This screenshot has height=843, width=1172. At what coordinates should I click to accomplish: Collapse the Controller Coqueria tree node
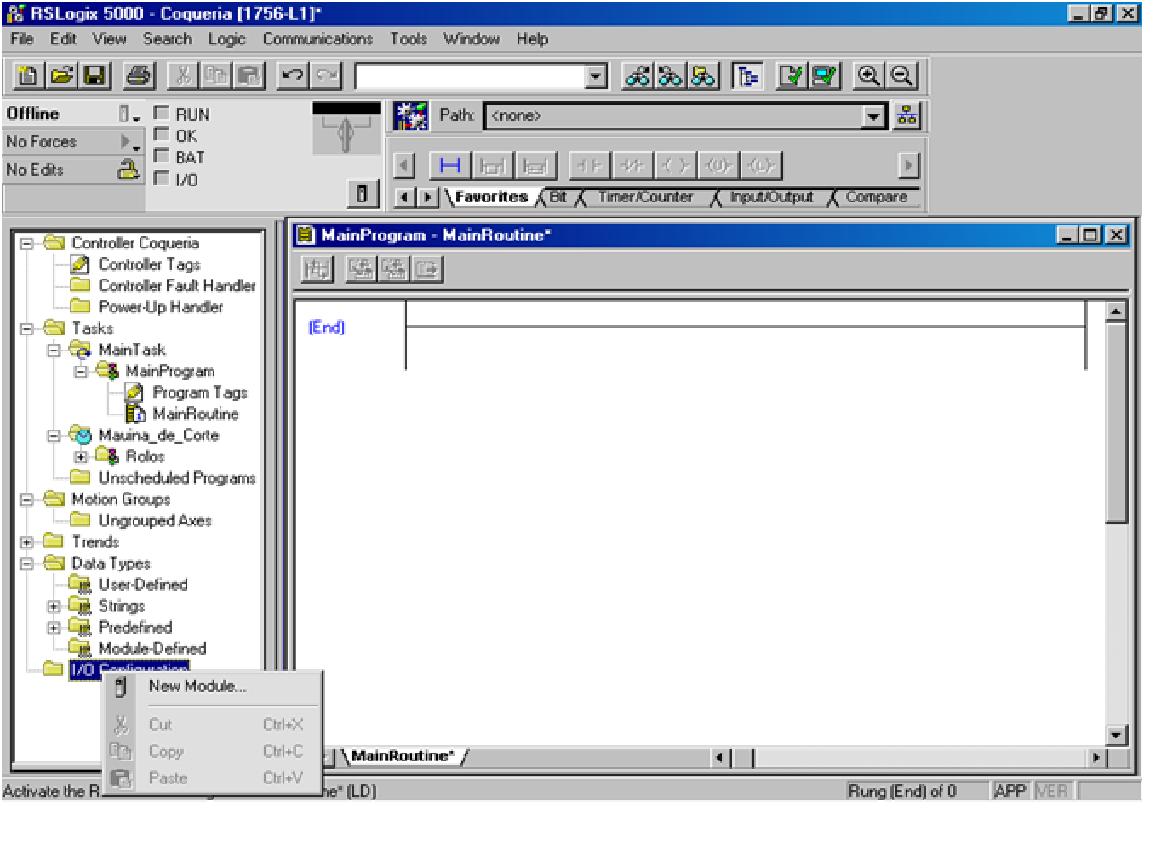coord(27,243)
